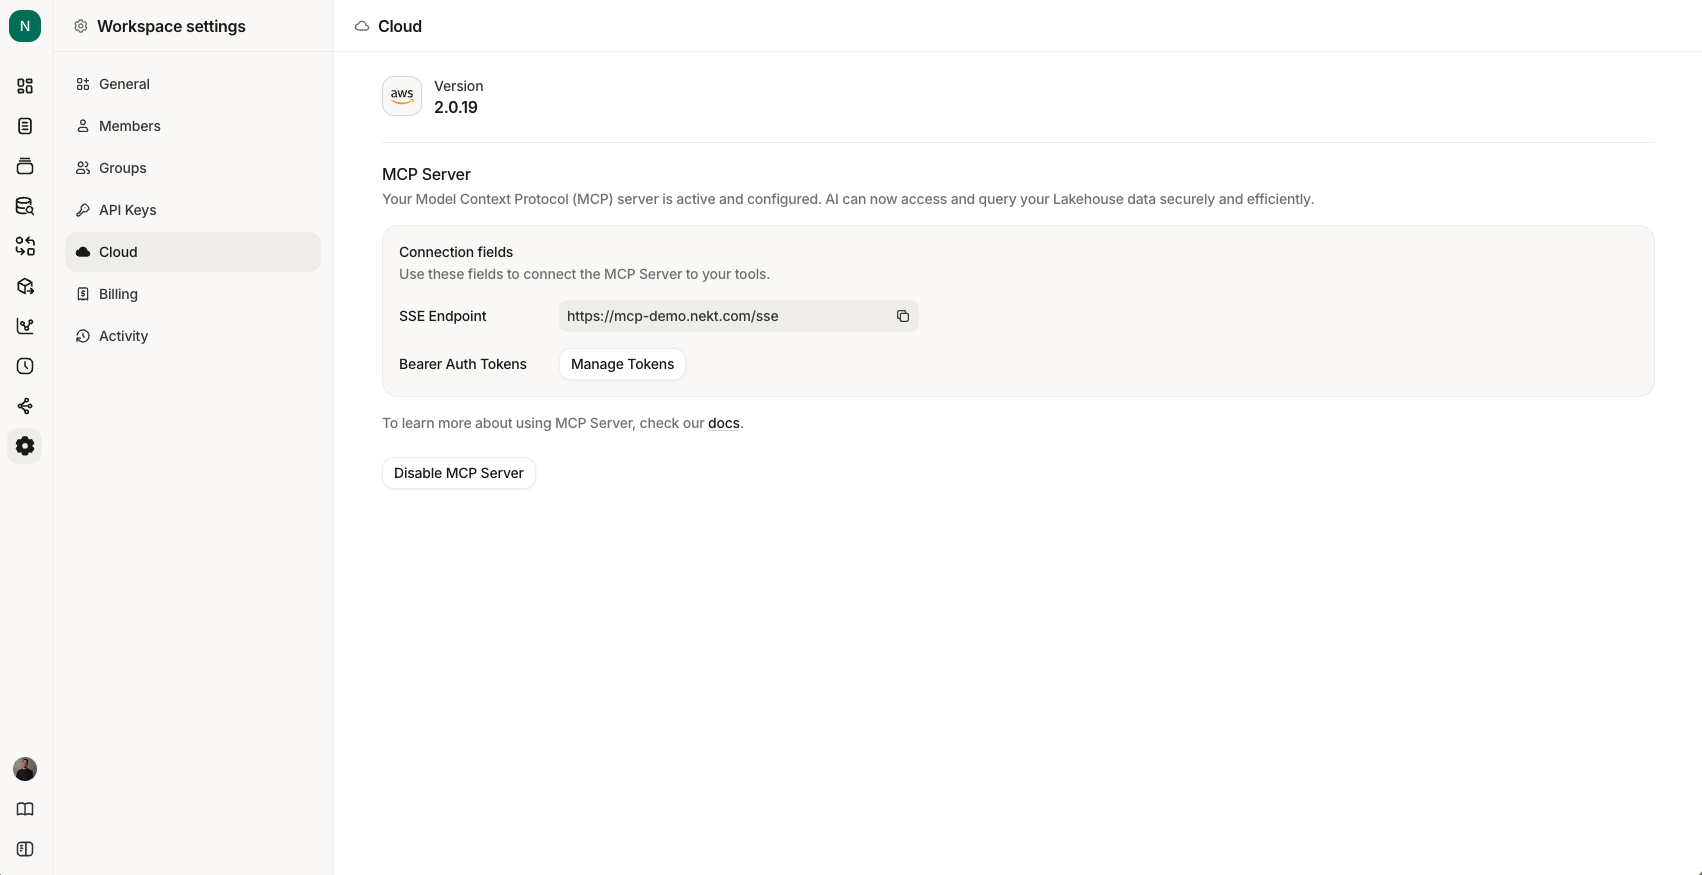
Task: Click the Disable MCP Server button
Action: 459,473
